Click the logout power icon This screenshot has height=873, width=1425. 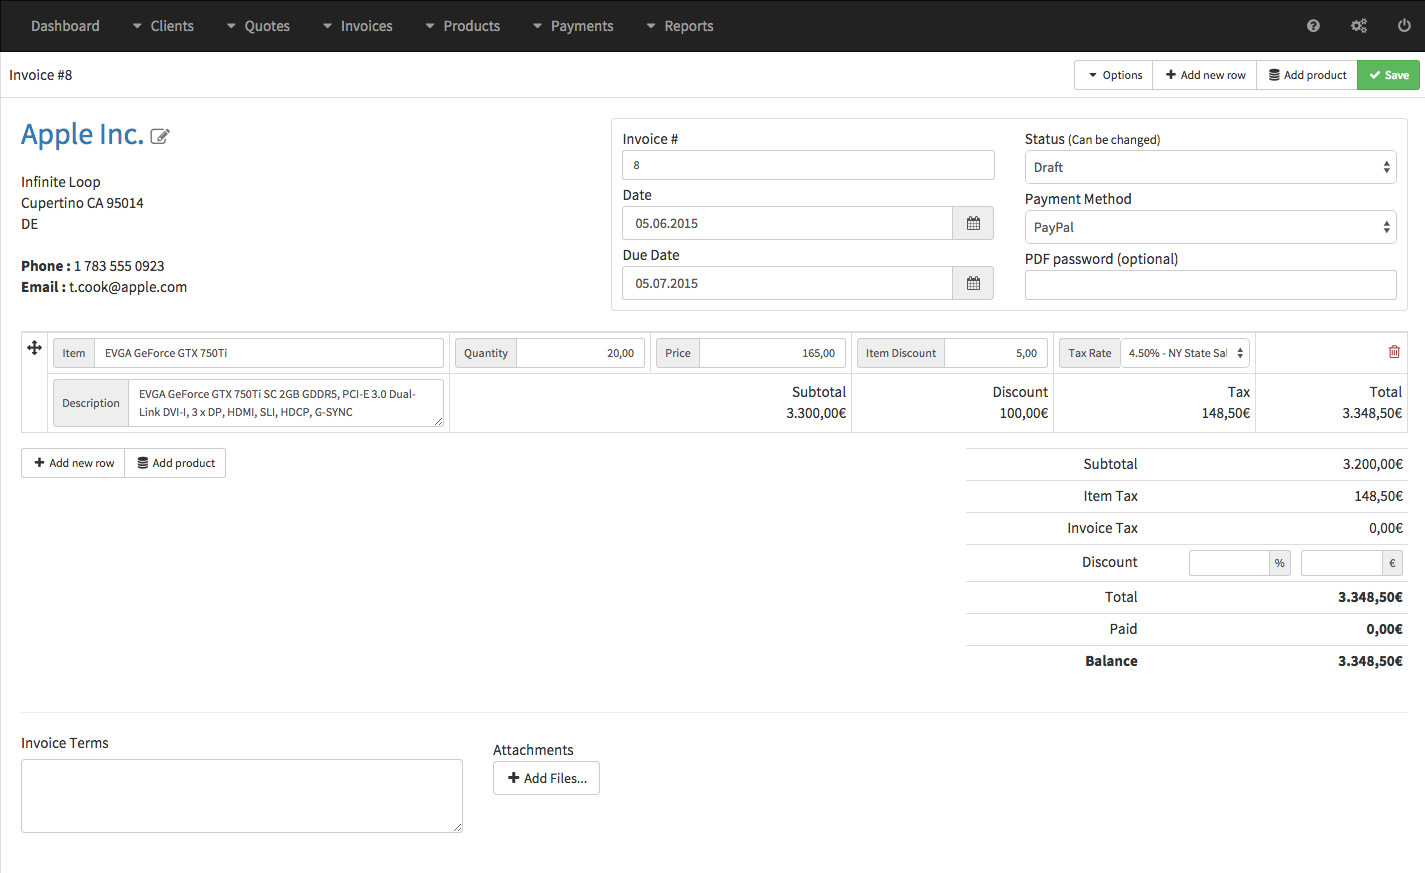(1404, 25)
